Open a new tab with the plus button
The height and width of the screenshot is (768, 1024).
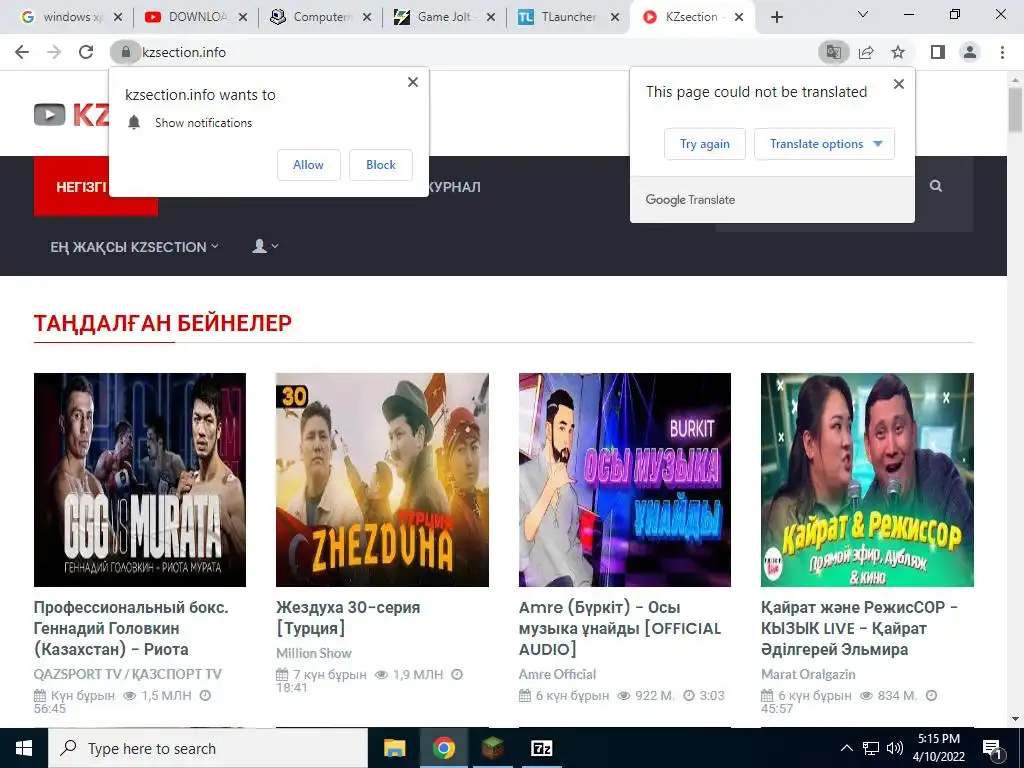[776, 17]
